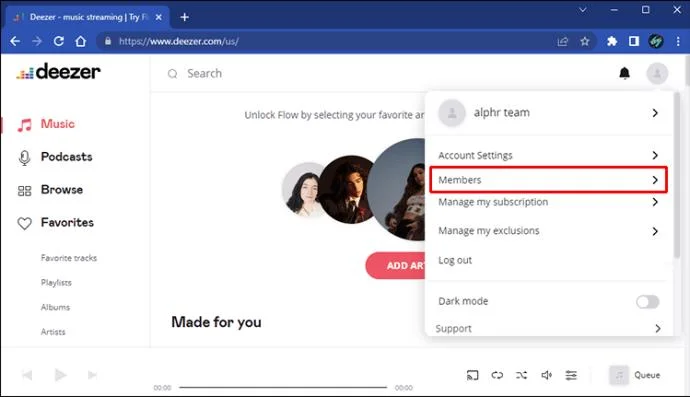This screenshot has height=397, width=690.
Task: Reload the page
Action: tap(59, 41)
